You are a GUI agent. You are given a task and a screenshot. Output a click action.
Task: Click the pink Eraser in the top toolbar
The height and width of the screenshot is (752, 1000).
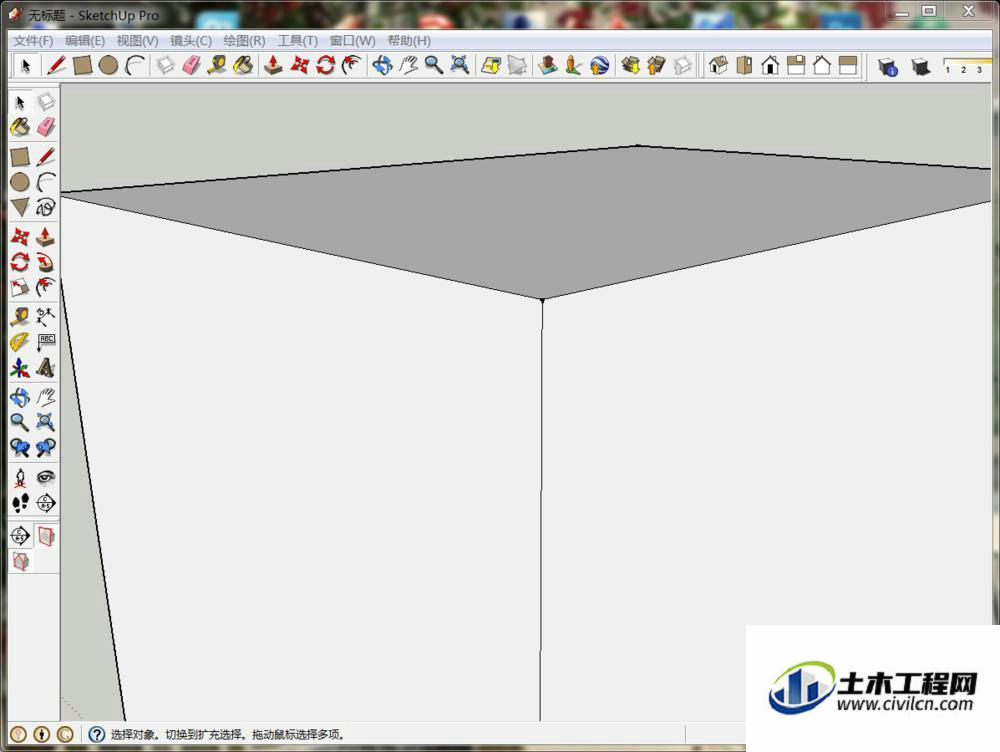click(x=191, y=65)
